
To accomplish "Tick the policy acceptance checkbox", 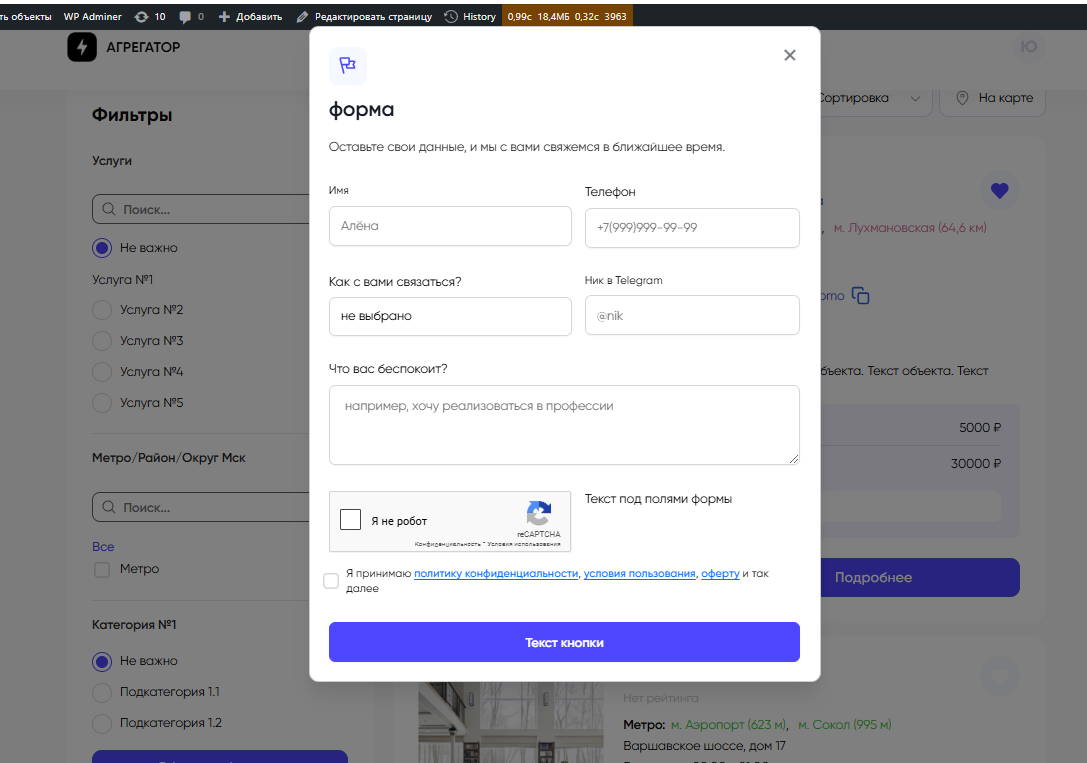I will point(331,581).
